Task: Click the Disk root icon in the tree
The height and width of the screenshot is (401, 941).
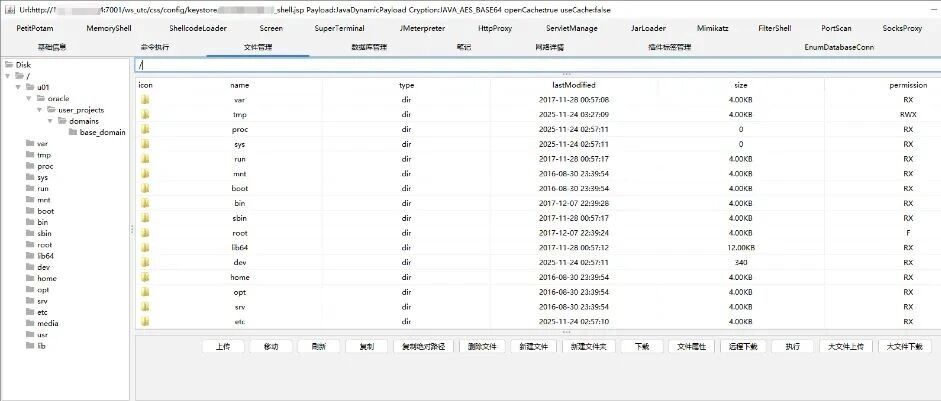Action: [8, 65]
